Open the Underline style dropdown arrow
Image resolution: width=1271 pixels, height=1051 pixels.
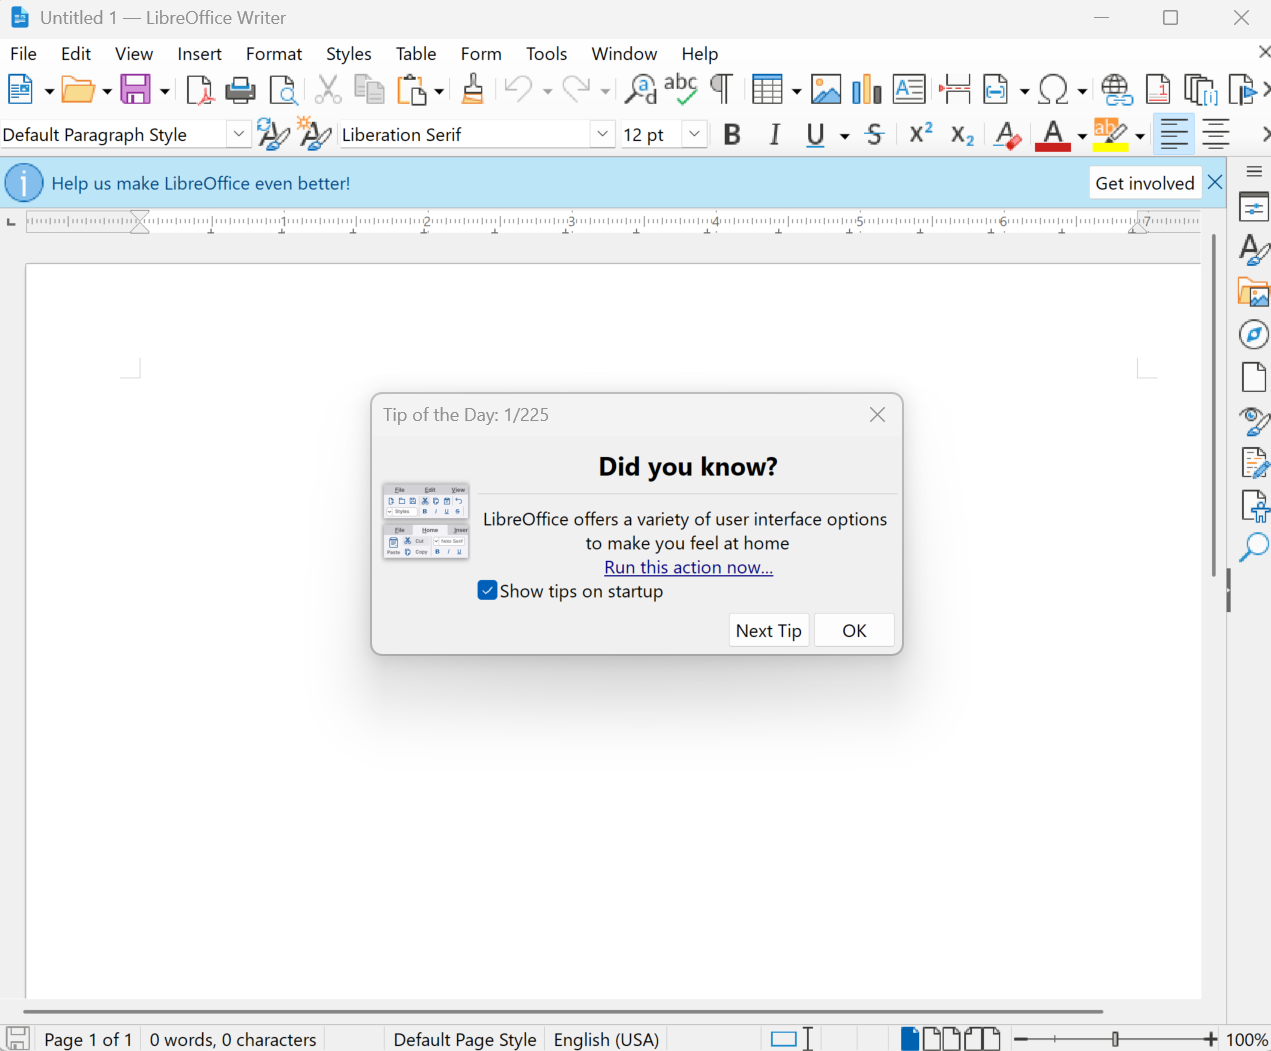[845, 136]
